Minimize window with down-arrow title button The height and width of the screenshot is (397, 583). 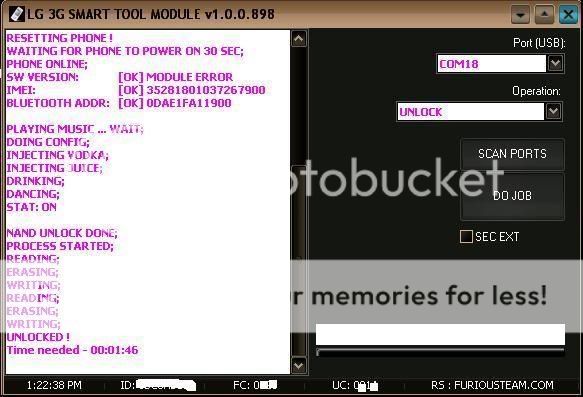tap(521, 15)
